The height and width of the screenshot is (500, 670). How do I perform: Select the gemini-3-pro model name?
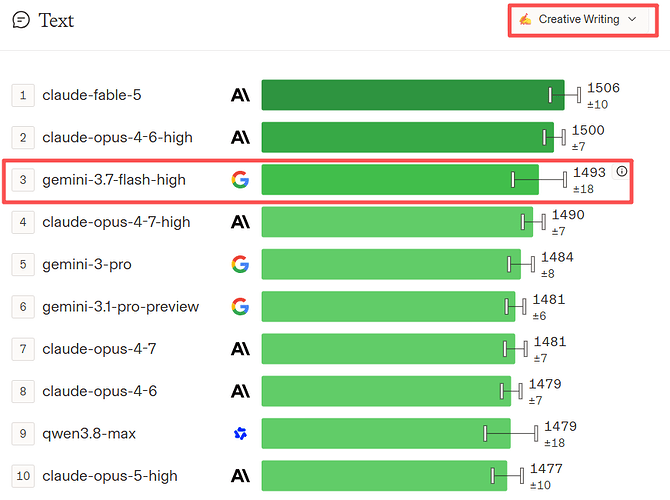click(87, 265)
